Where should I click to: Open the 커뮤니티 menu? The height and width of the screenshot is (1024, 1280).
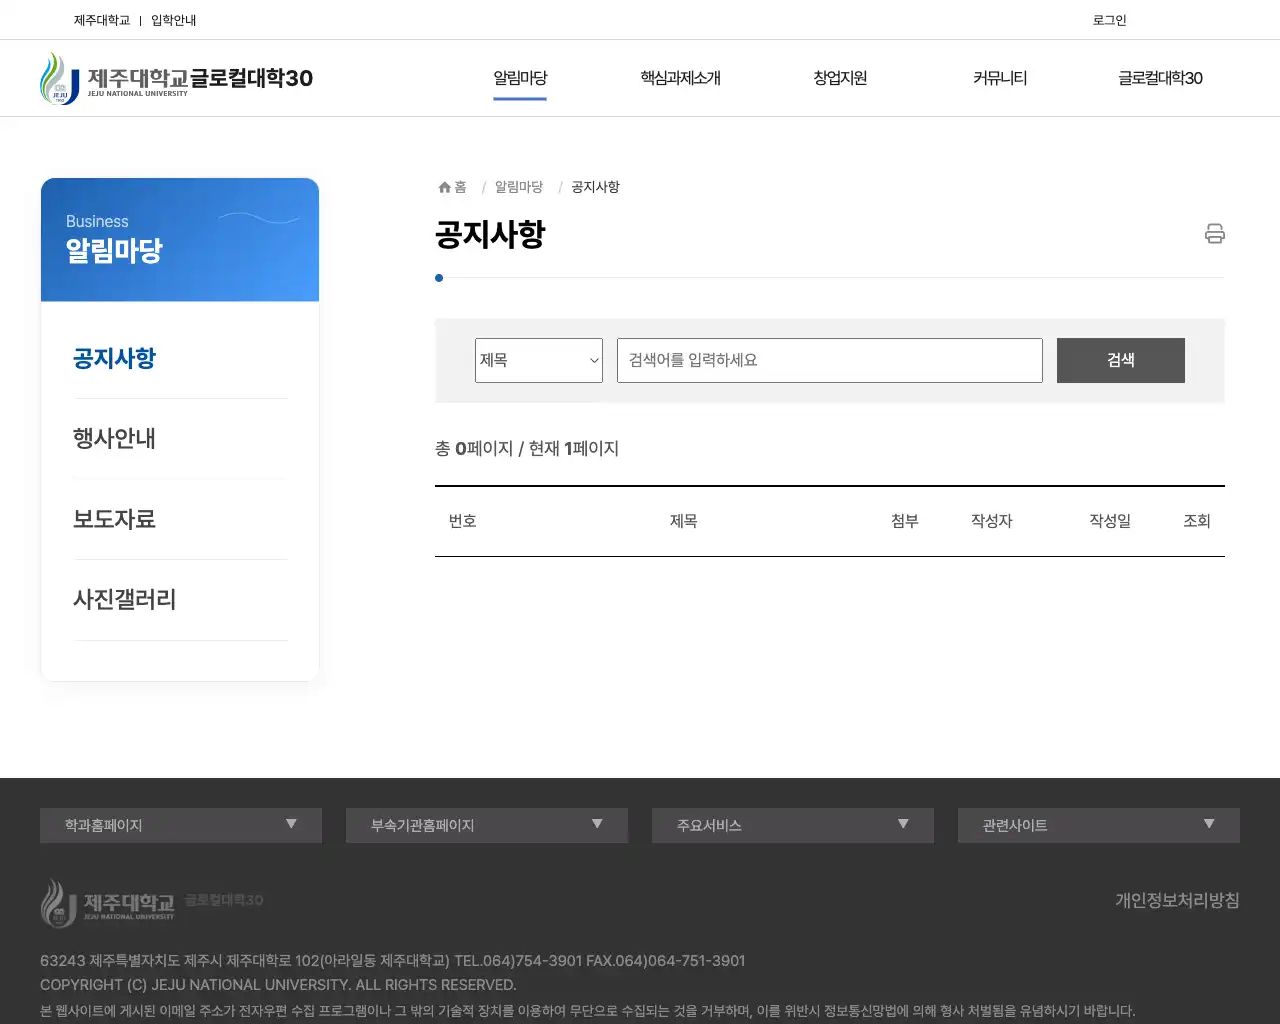[x=998, y=78]
